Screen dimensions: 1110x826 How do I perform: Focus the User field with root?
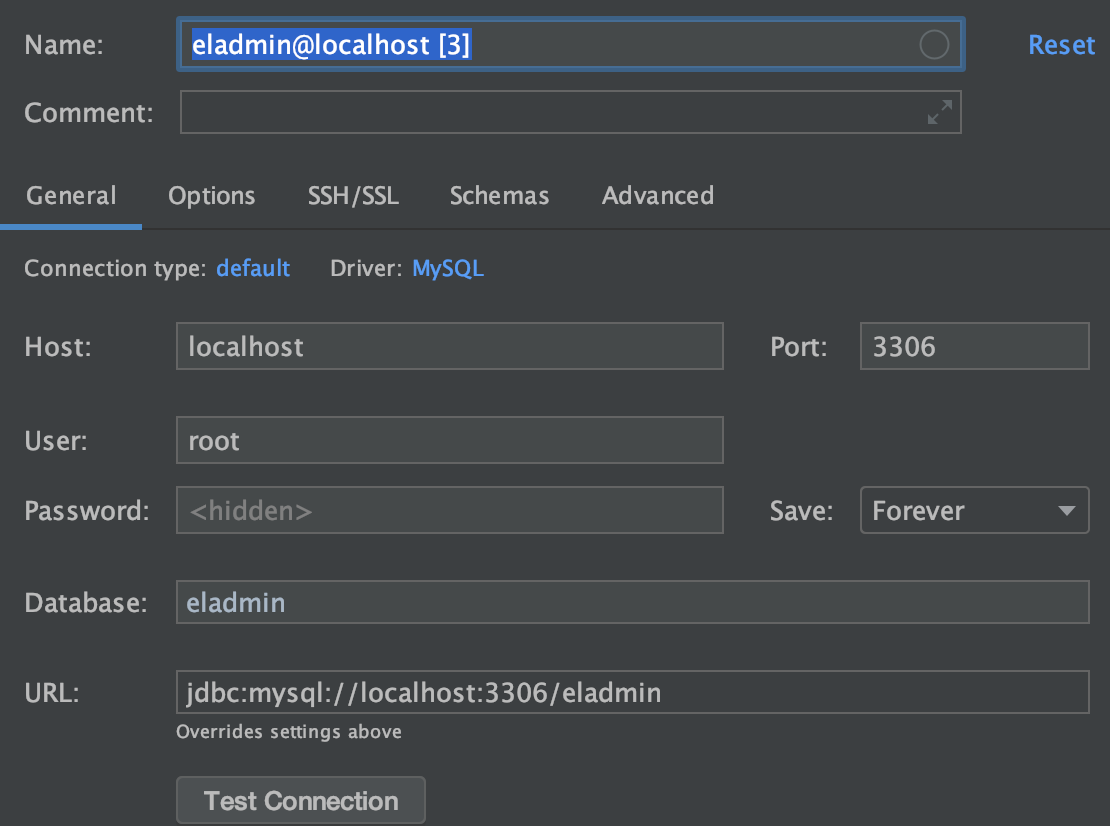(450, 440)
